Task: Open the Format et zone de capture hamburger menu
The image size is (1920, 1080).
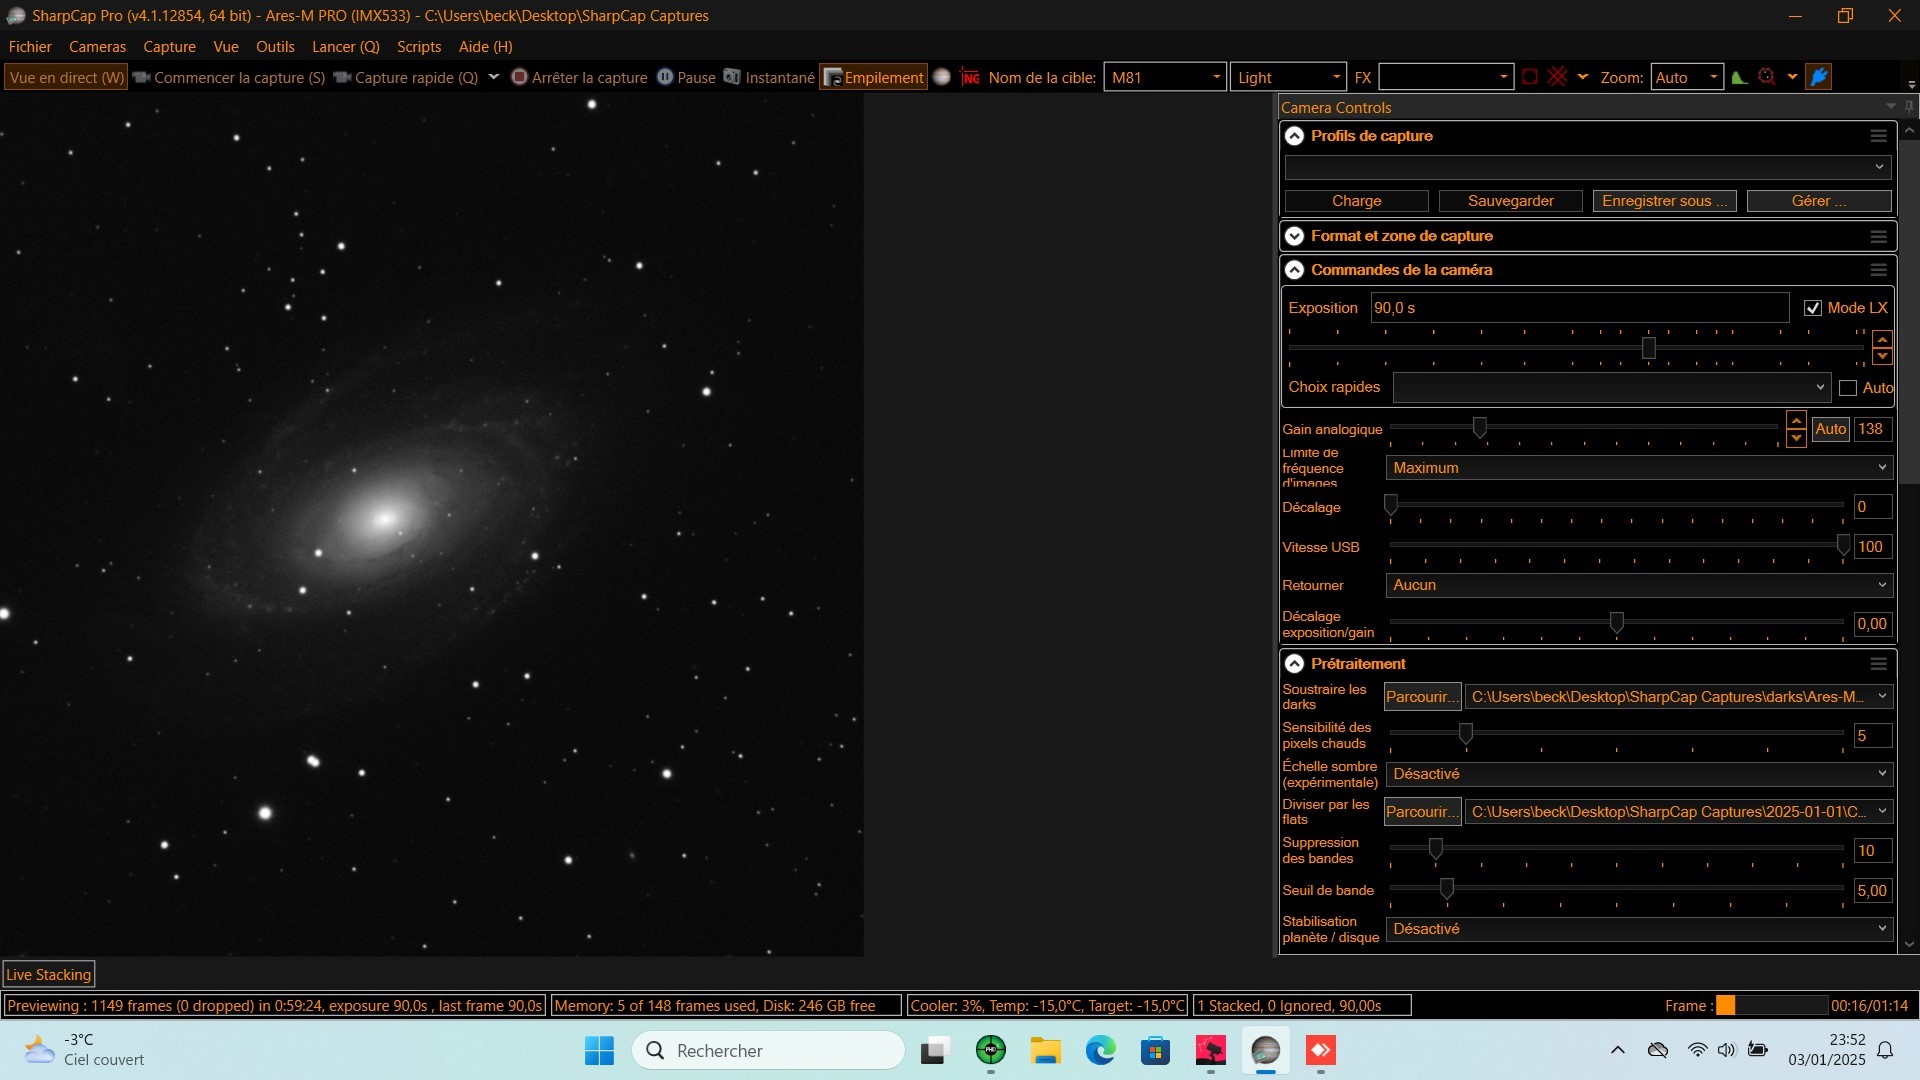Action: 1879,237
